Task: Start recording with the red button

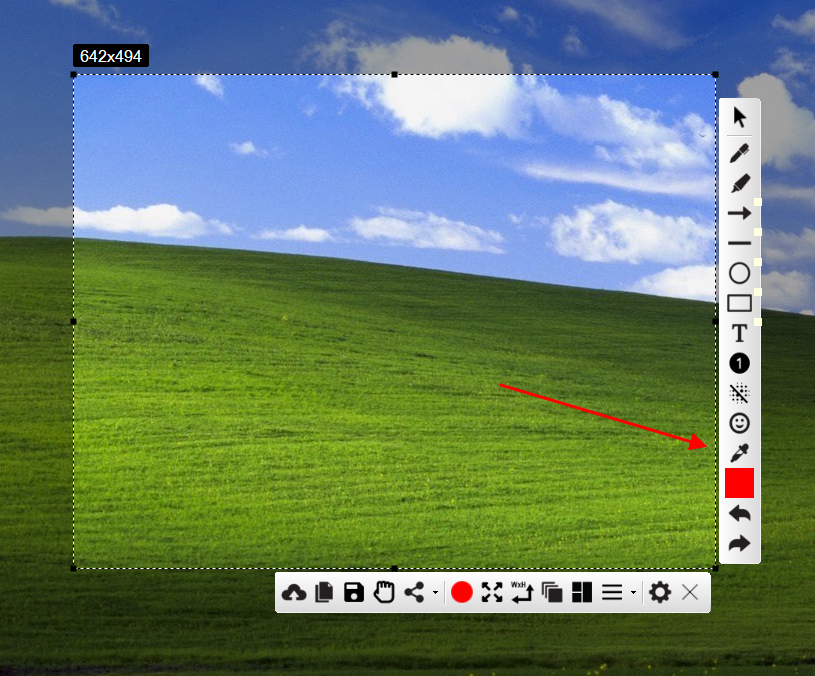Action: click(x=461, y=593)
